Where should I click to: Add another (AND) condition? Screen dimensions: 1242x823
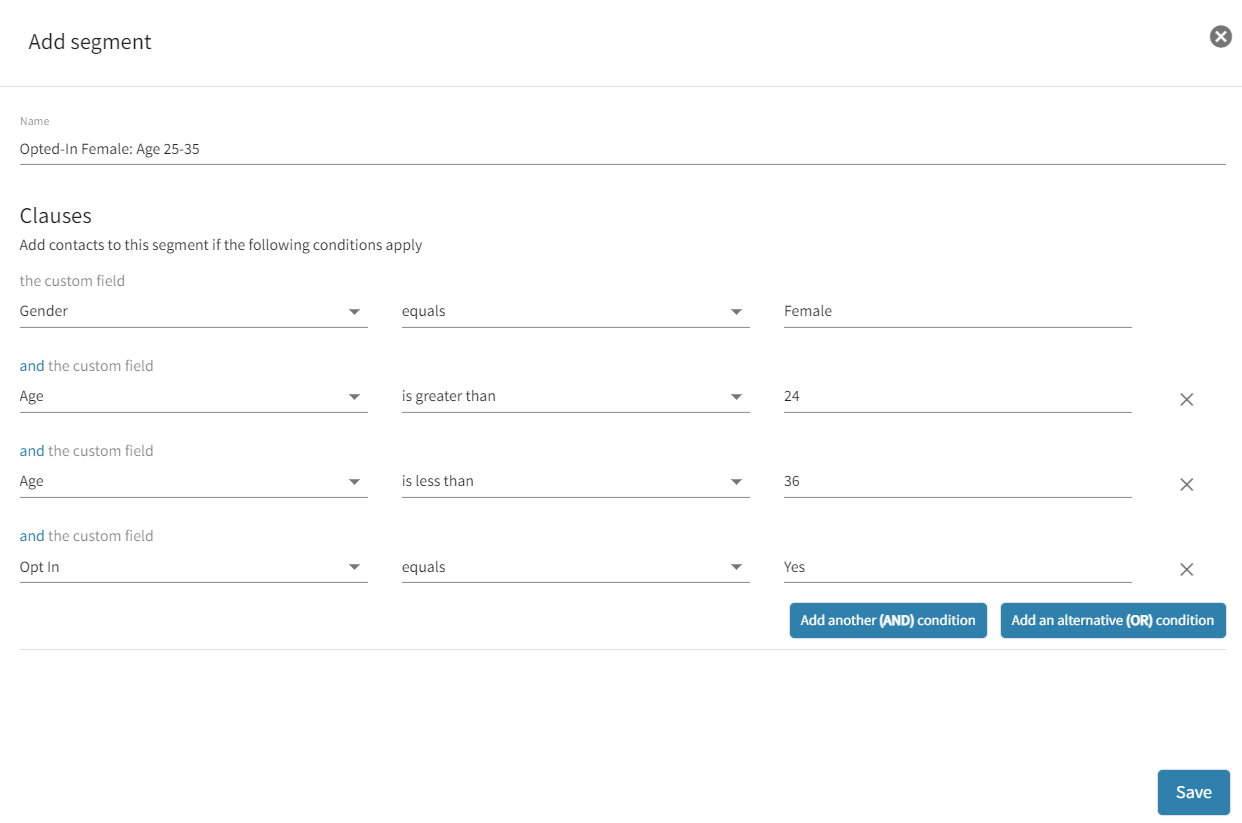point(888,621)
